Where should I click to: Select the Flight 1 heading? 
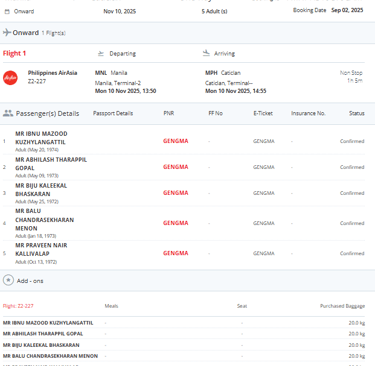click(x=14, y=53)
